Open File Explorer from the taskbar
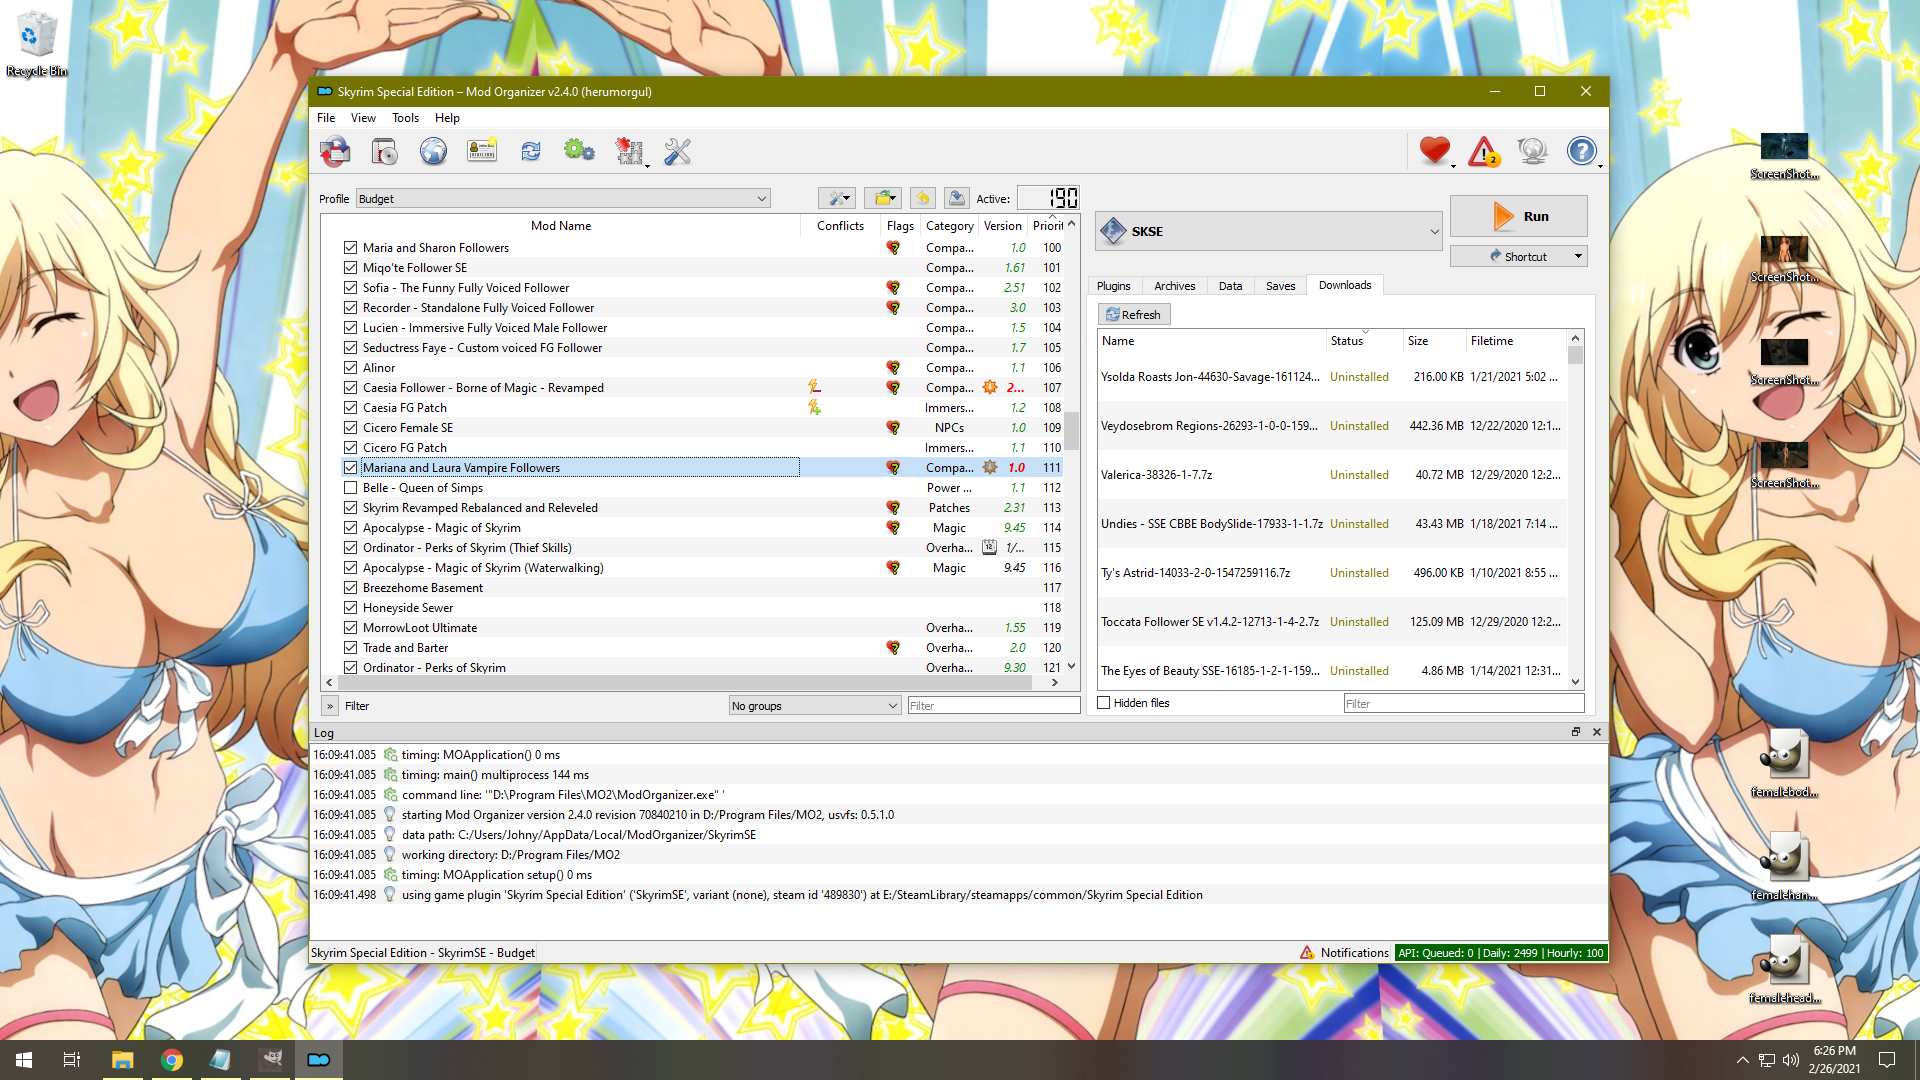 (x=123, y=1060)
